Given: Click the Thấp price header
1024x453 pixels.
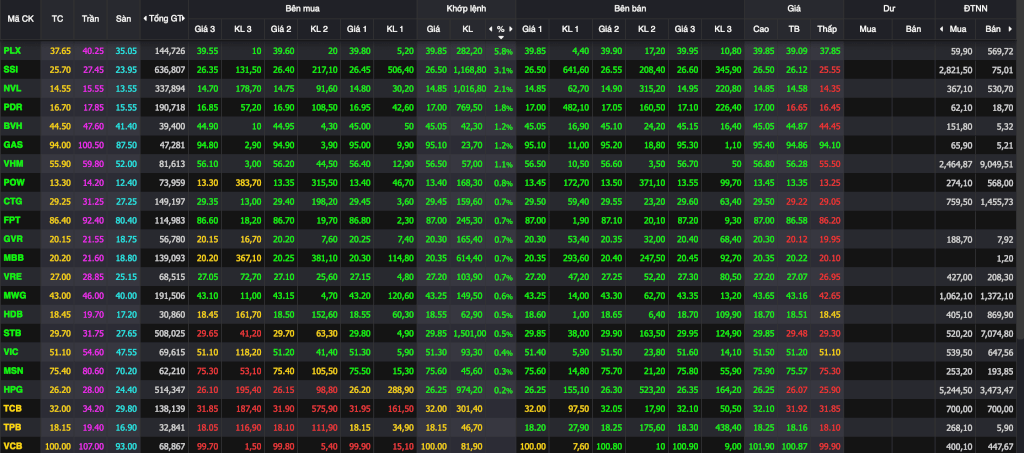Looking at the screenshot, I should tap(827, 29).
